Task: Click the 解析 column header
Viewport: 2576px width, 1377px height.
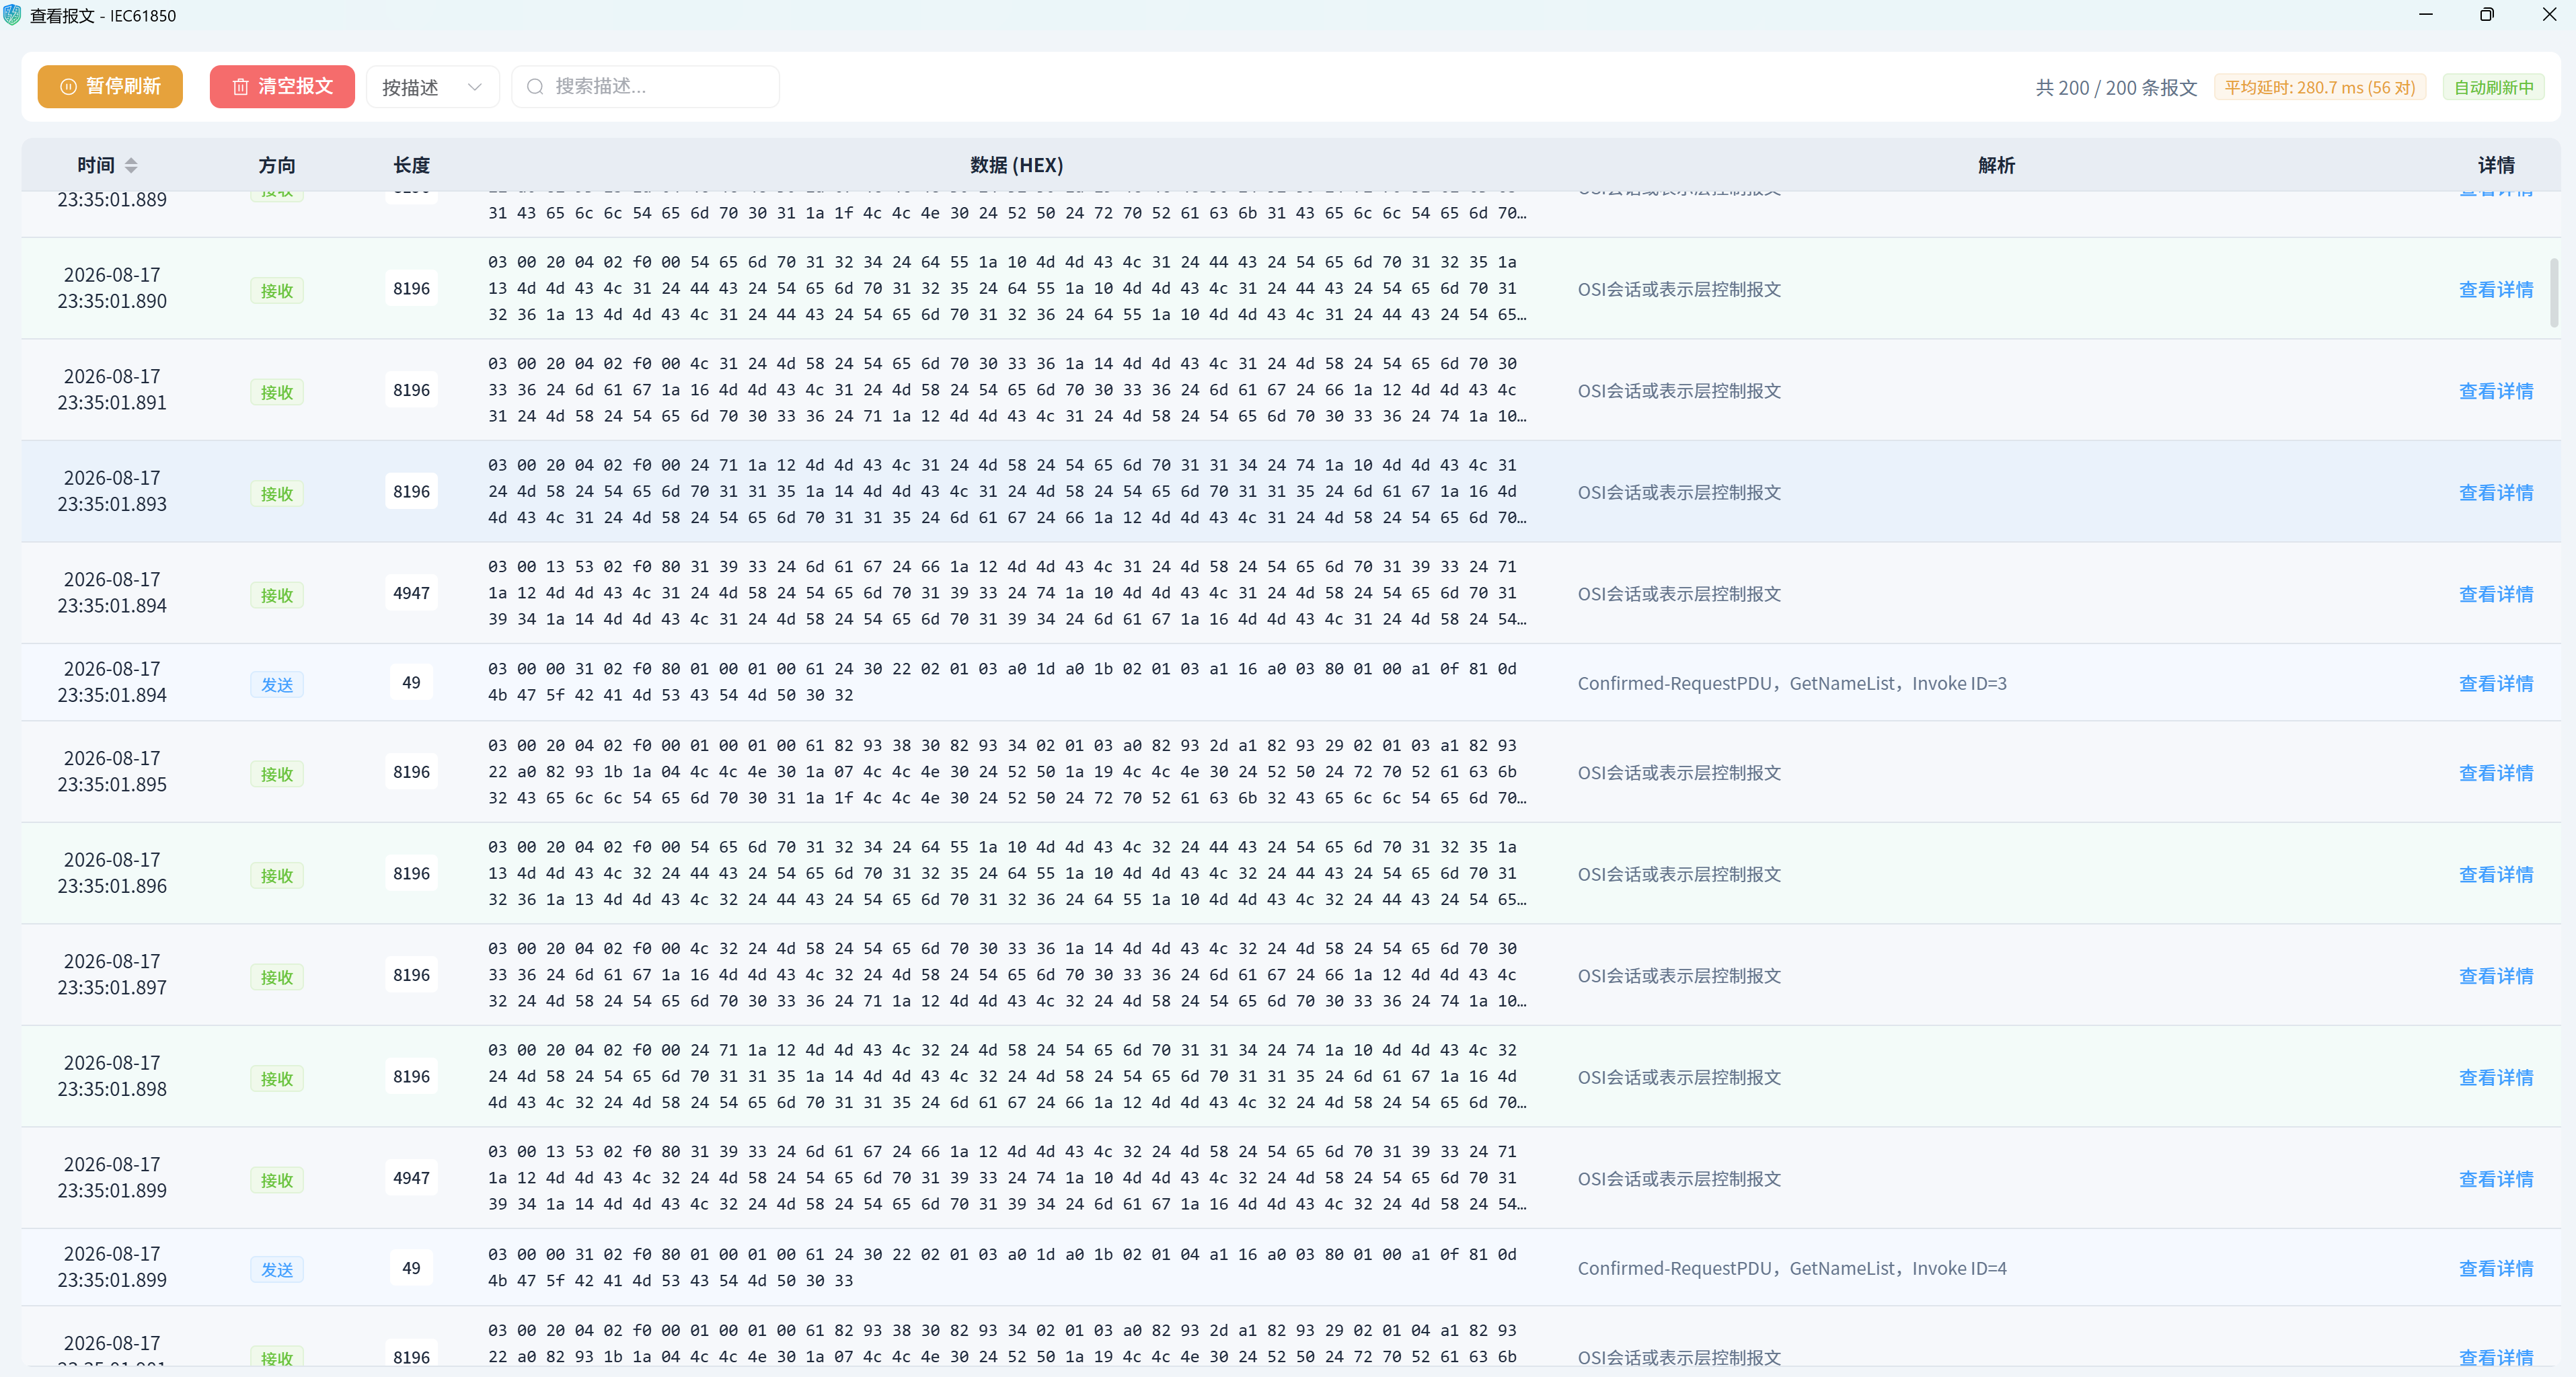Action: pyautogui.click(x=1995, y=165)
